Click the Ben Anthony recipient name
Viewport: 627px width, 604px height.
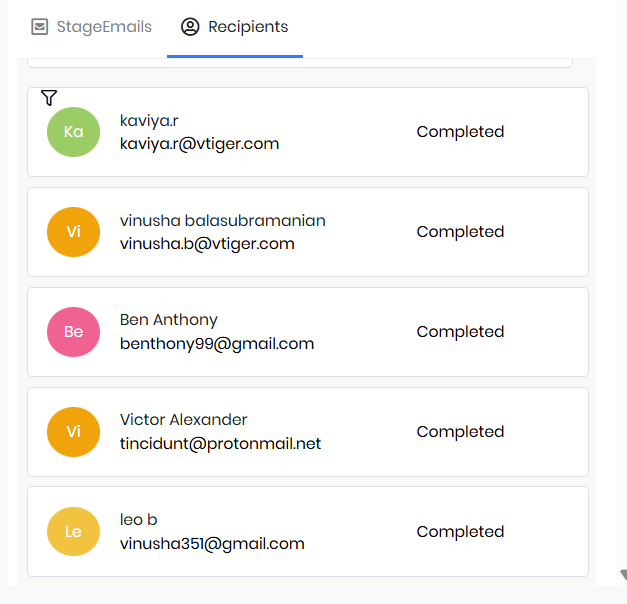(x=168, y=320)
